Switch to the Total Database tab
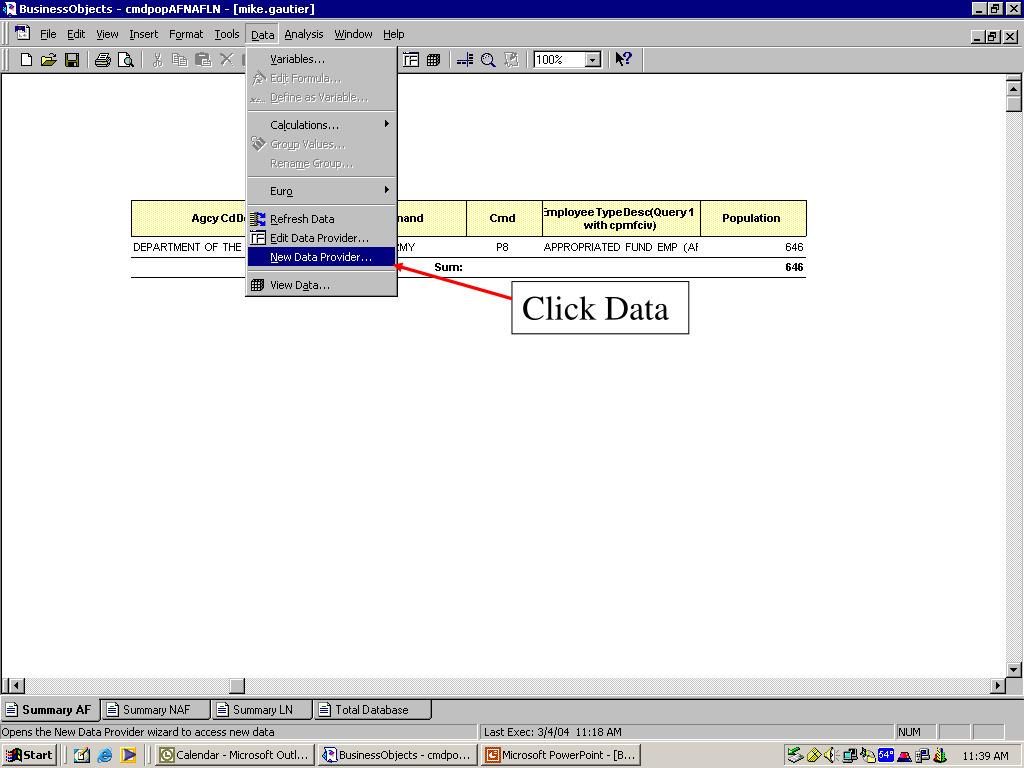Screen dimensions: 1024x768 point(371,710)
